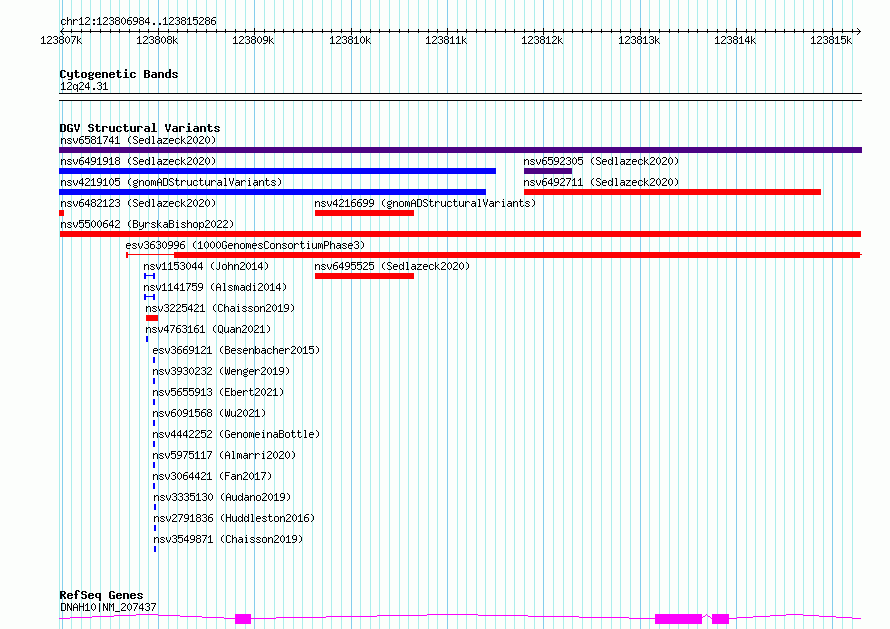This screenshot has height=629, width=890.
Task: Open nsv5500642 (ByrskaBishop2022) label
Action: [x=147, y=224]
